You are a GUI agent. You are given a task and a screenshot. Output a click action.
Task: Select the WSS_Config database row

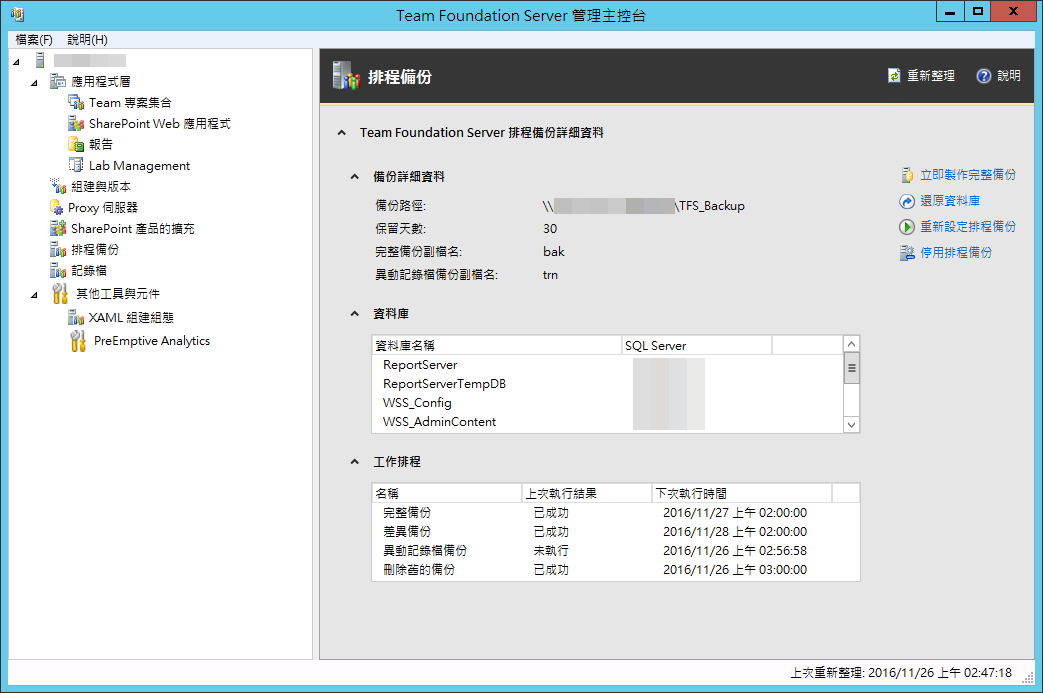click(608, 403)
